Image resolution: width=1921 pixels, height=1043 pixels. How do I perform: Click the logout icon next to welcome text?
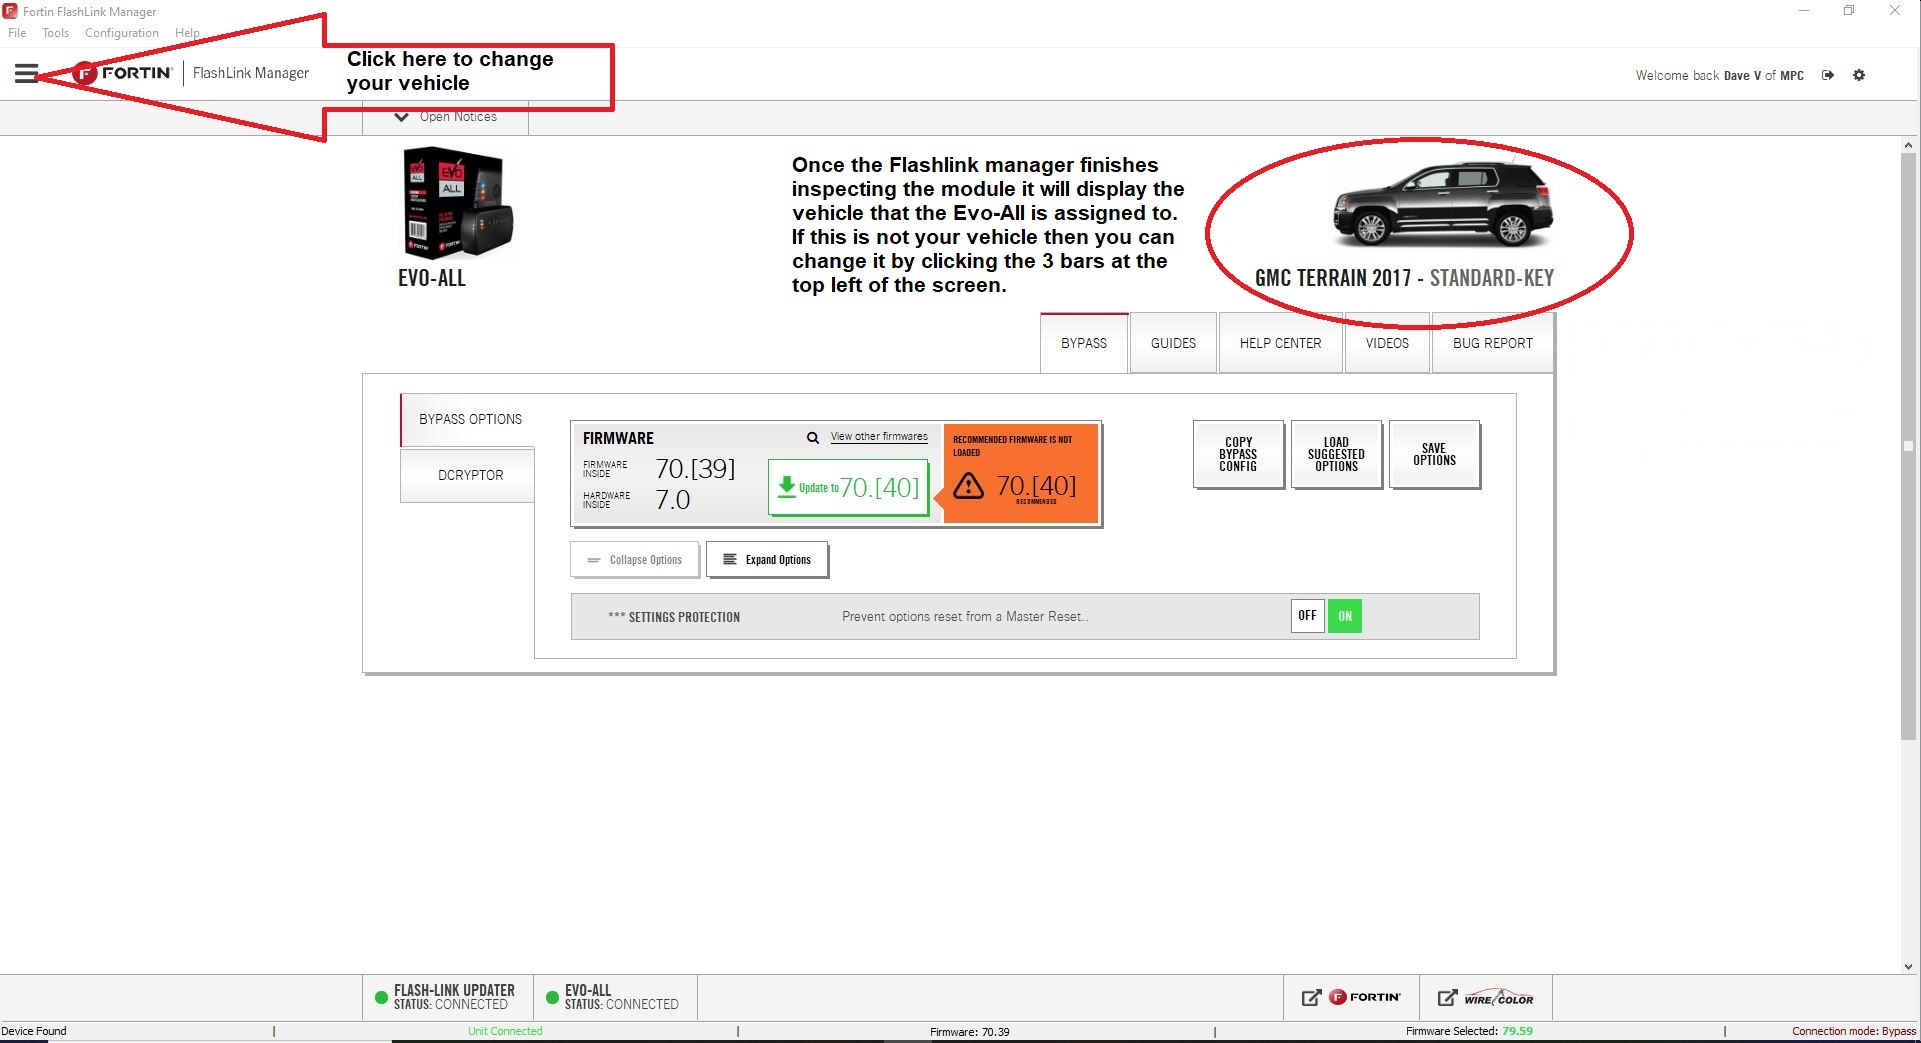[1828, 75]
